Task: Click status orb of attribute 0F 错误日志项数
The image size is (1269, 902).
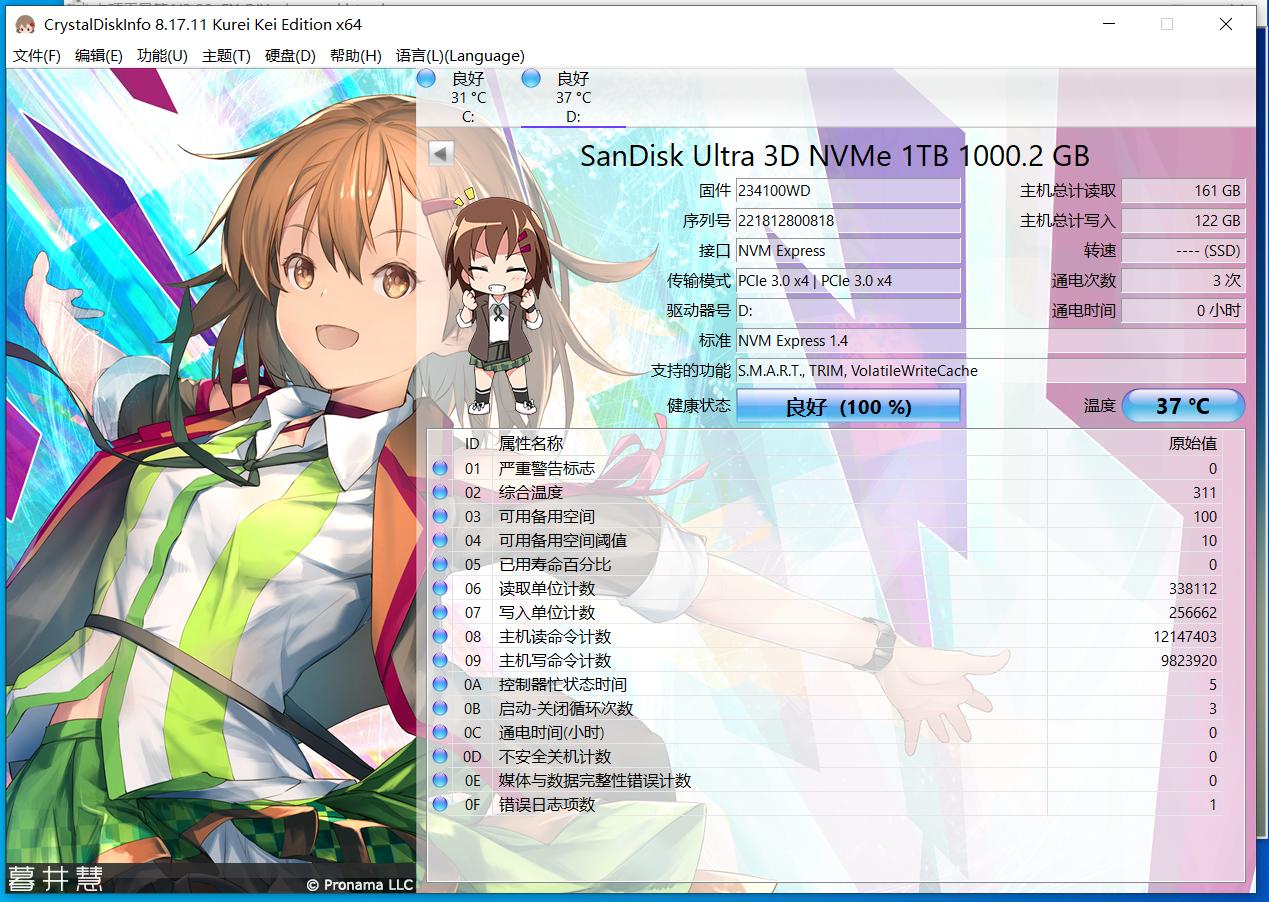Action: (440, 804)
